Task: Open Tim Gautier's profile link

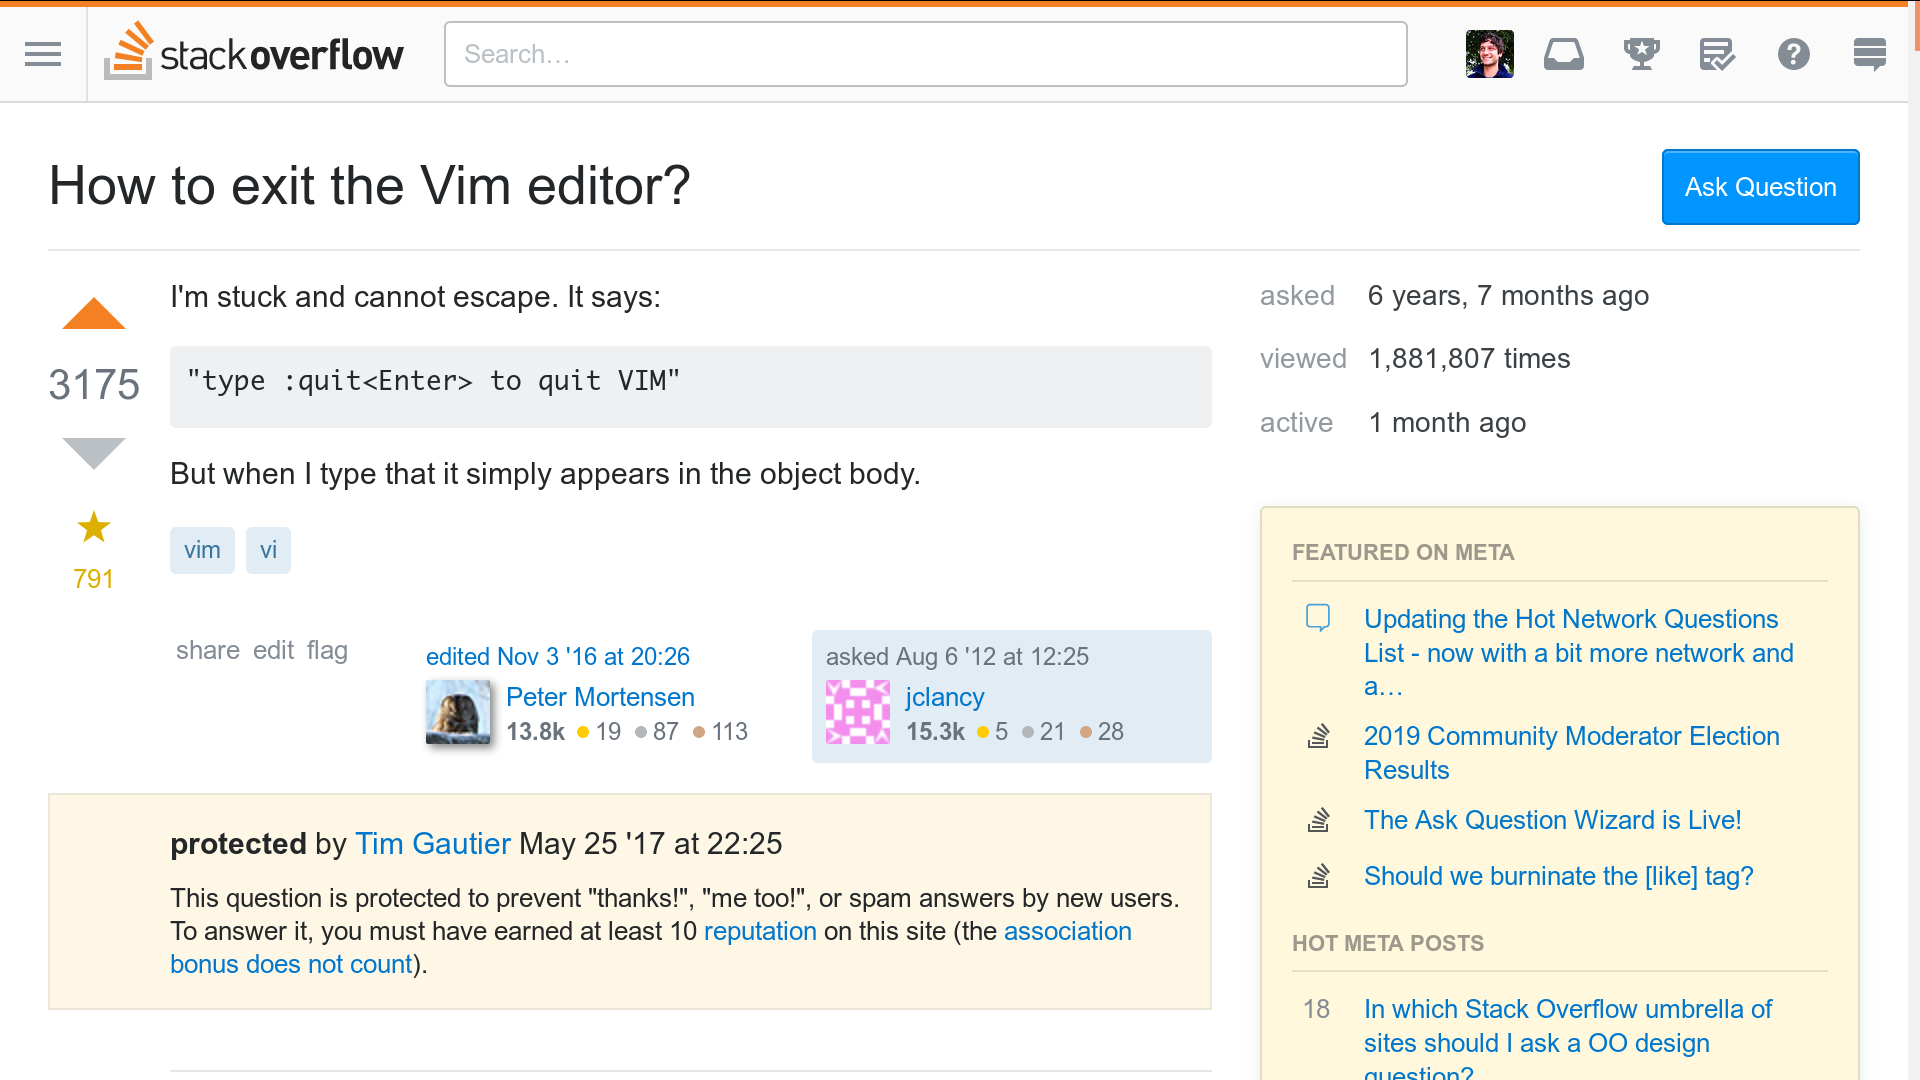Action: click(433, 843)
